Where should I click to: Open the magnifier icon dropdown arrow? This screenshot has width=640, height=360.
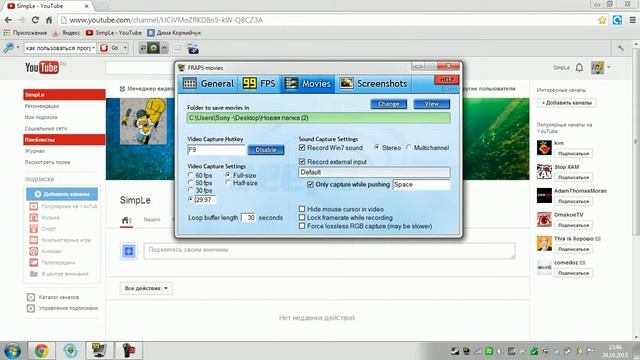click(x=18, y=48)
